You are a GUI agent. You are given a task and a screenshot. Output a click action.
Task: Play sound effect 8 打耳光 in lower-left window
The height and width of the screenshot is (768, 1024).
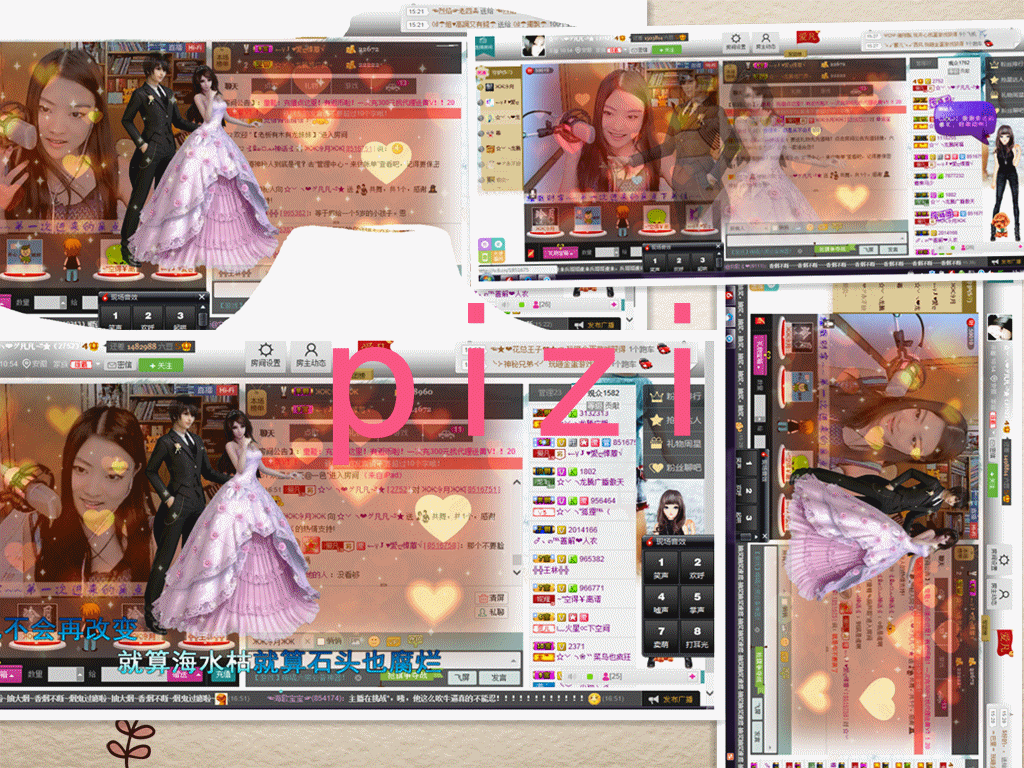(697, 637)
